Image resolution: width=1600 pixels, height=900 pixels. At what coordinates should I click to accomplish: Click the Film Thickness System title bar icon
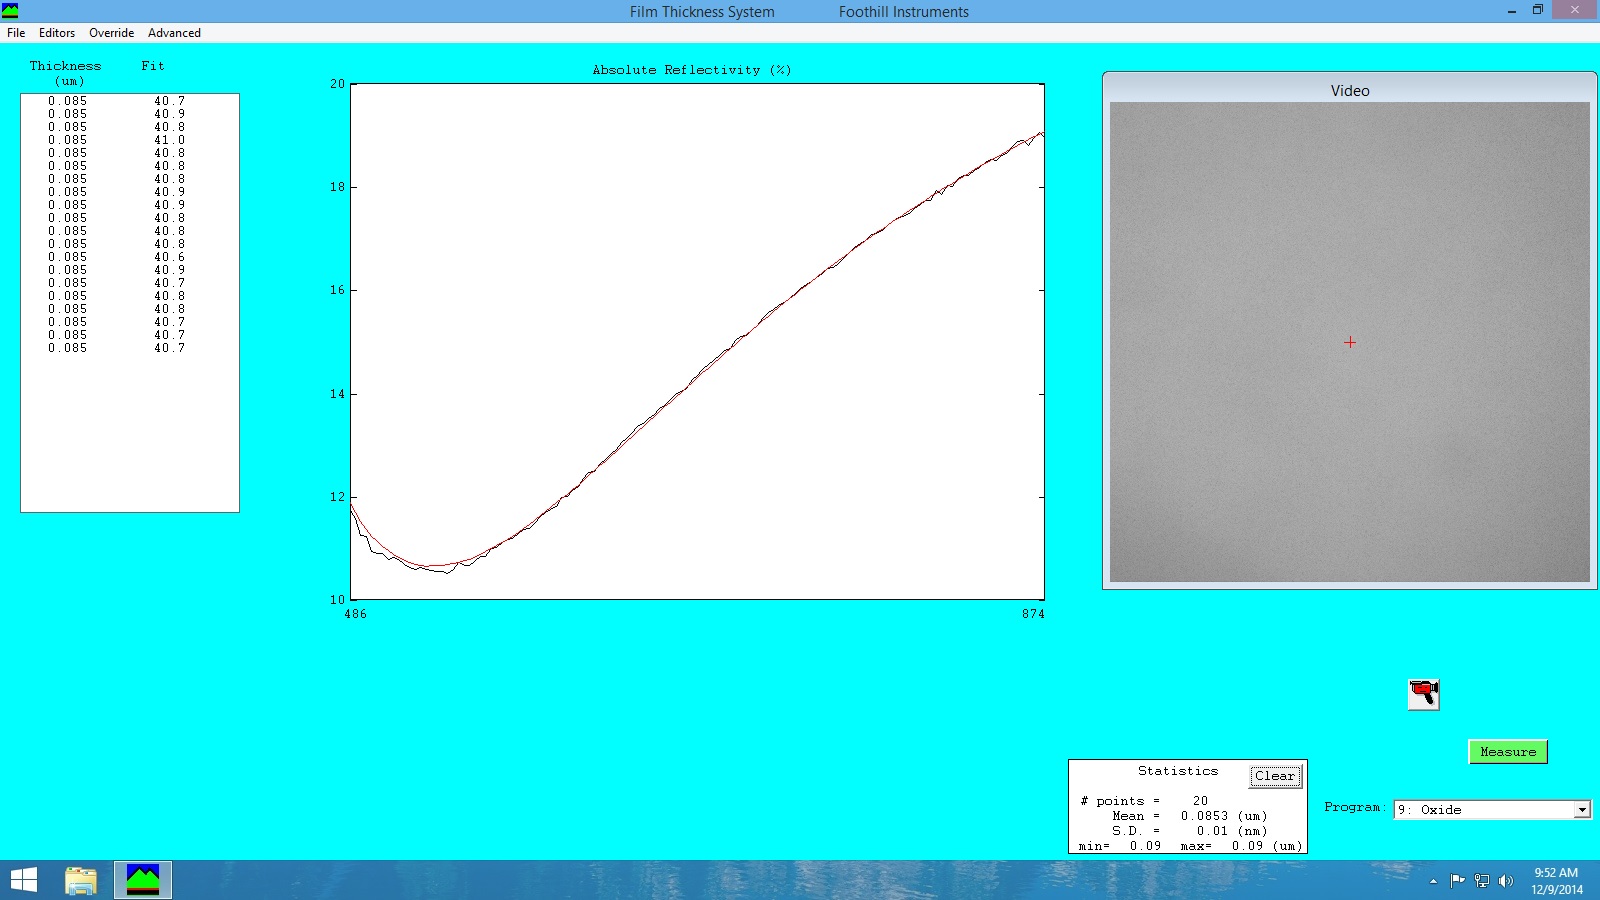(x=10, y=11)
